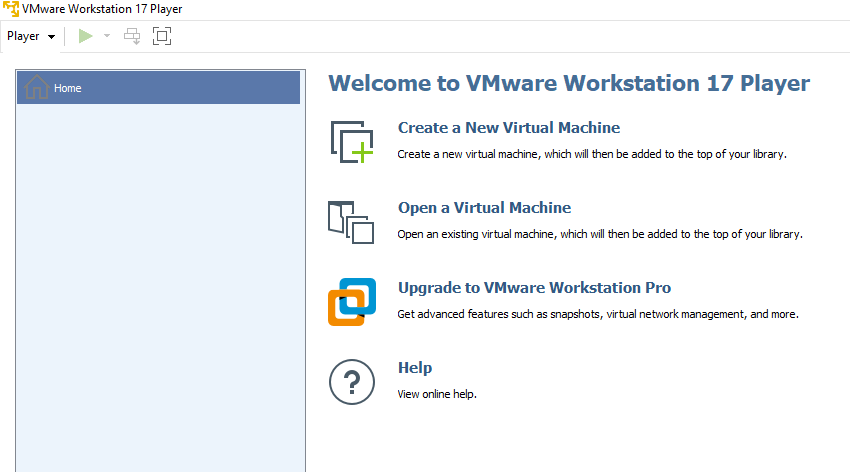Click the Open a Virtual Machine folder icon

(351, 221)
